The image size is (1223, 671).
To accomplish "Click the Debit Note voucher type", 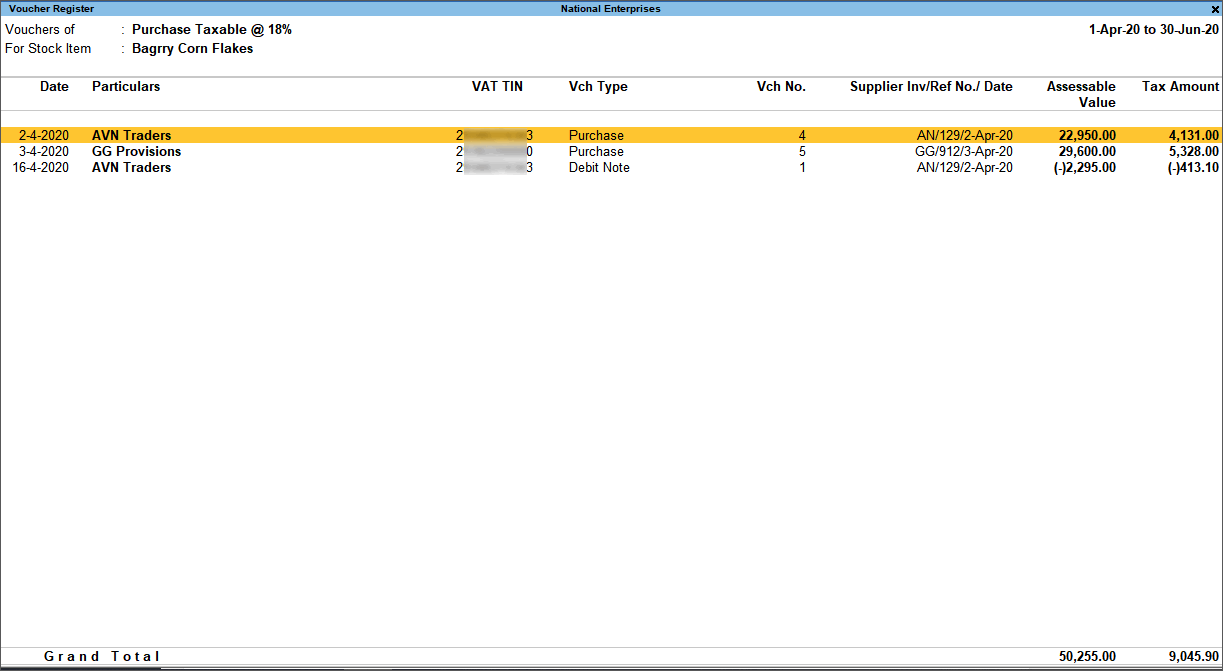I will tap(599, 167).
